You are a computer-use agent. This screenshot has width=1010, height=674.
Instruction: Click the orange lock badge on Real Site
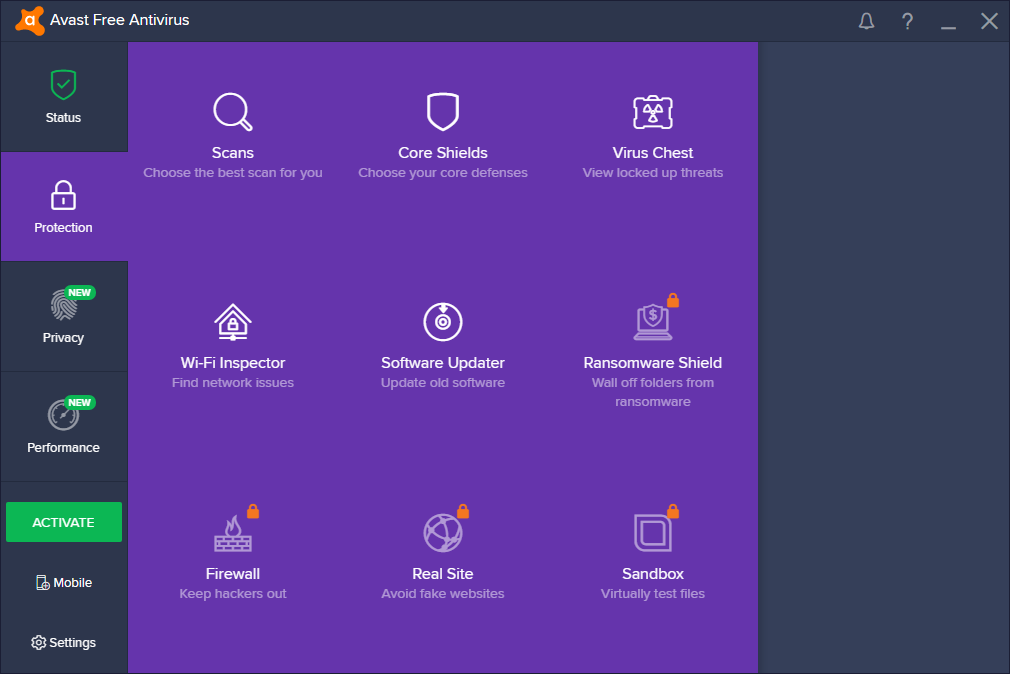click(463, 511)
